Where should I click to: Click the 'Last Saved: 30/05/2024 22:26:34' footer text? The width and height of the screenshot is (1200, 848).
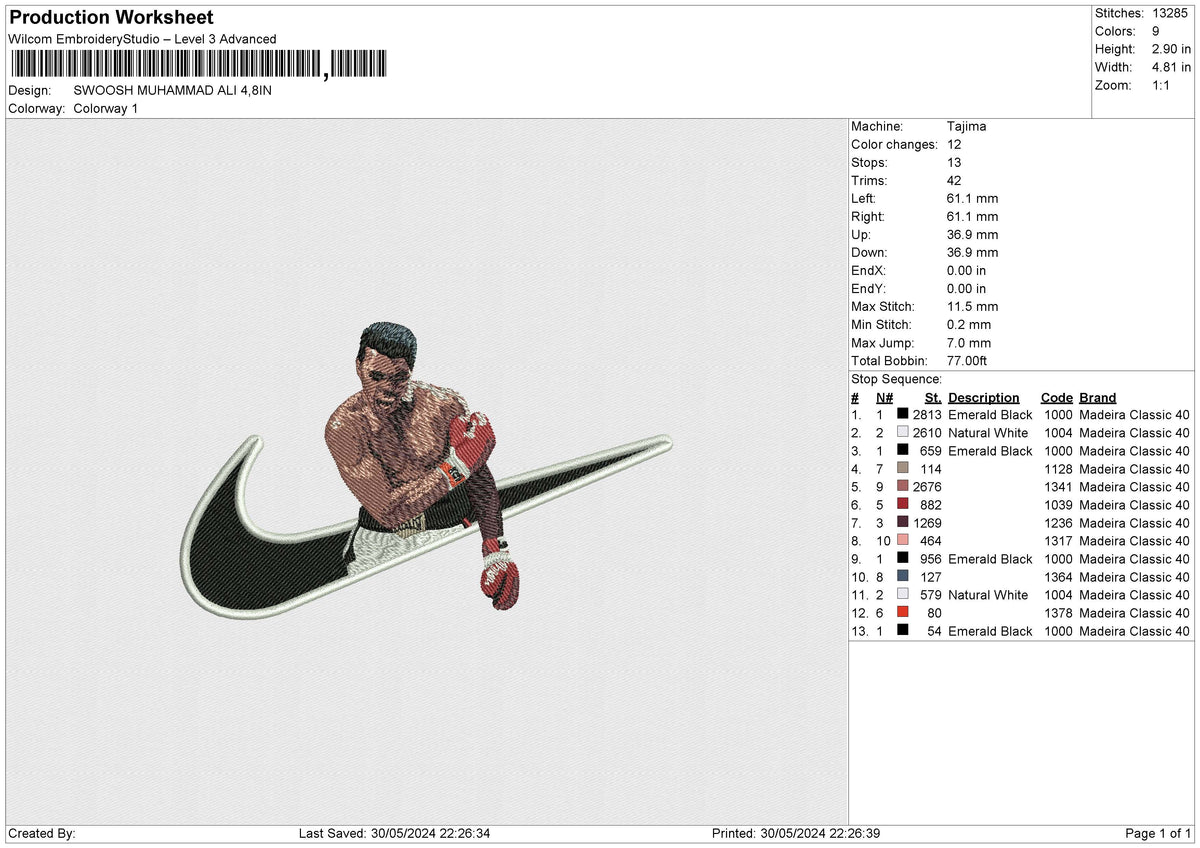tap(396, 834)
